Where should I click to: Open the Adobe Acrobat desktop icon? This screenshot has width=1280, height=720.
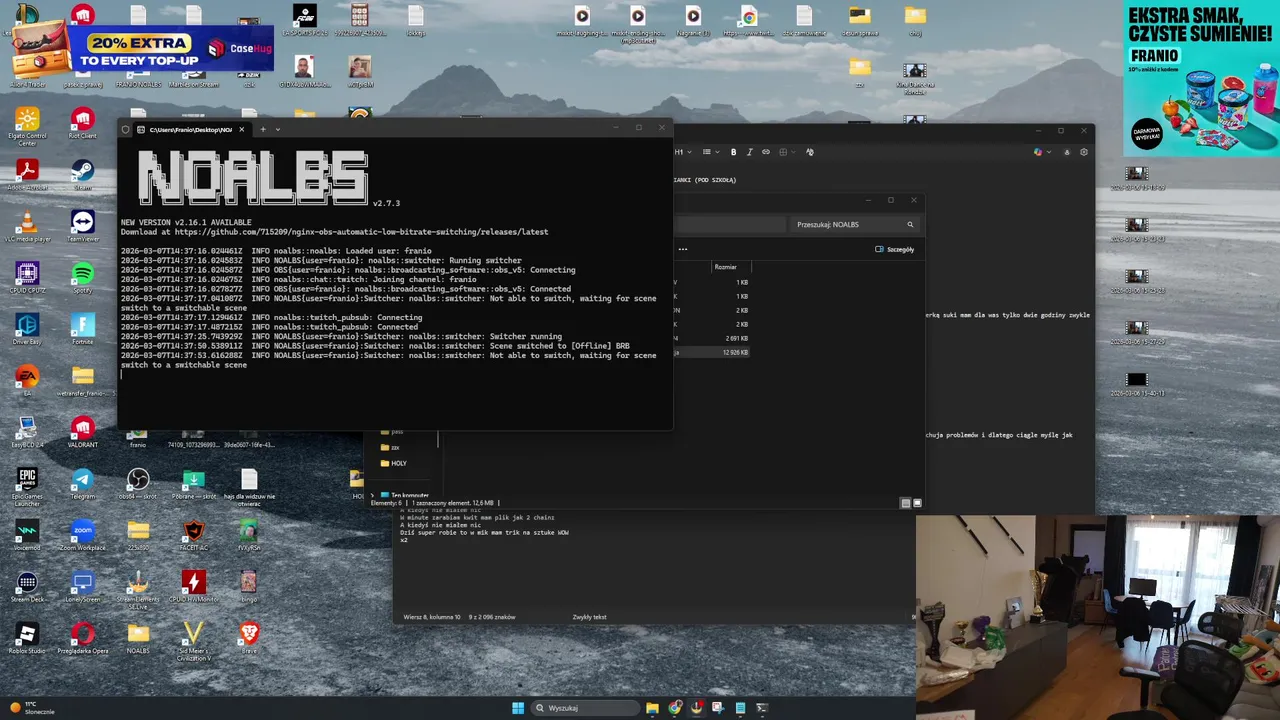pos(27,175)
